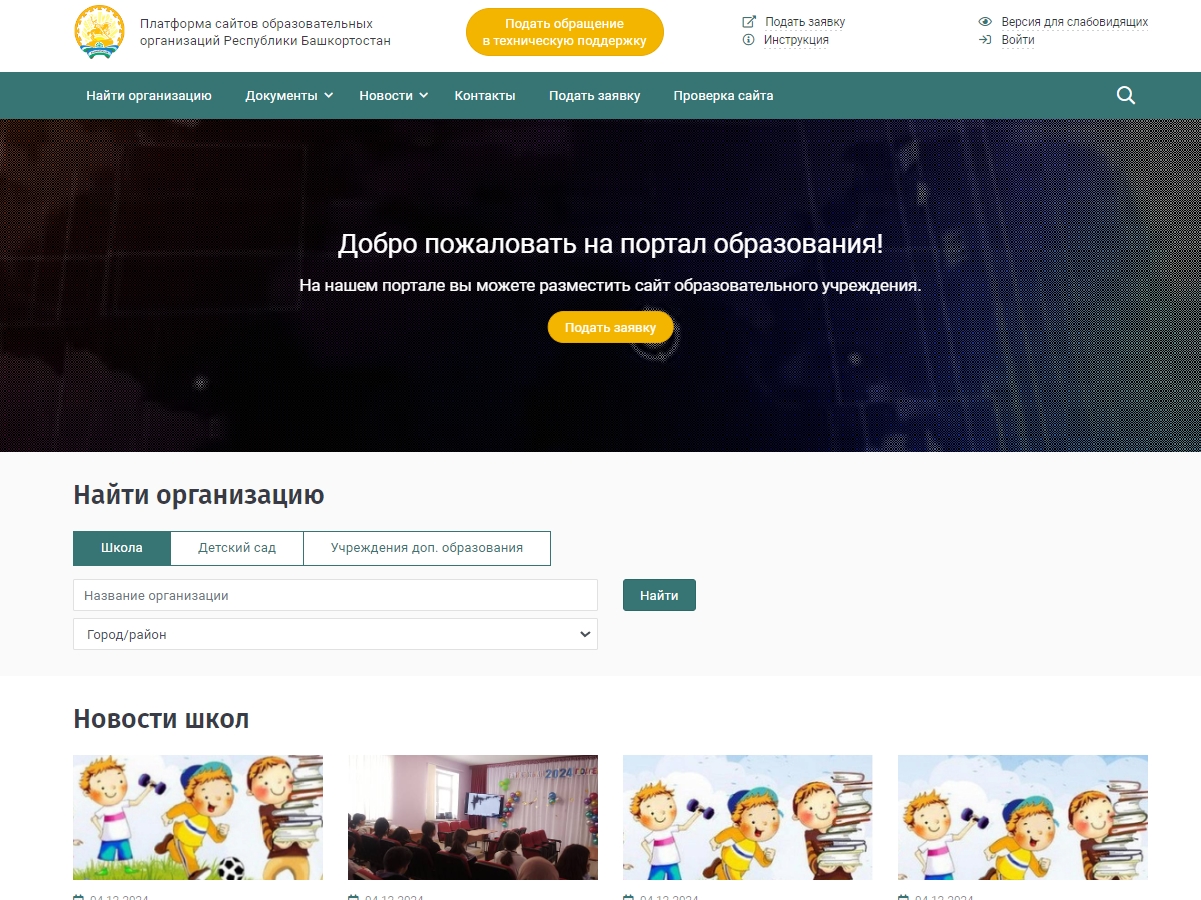This screenshot has width=1201, height=900.
Task: Open the Город/район selection dropdown
Action: pos(335,634)
